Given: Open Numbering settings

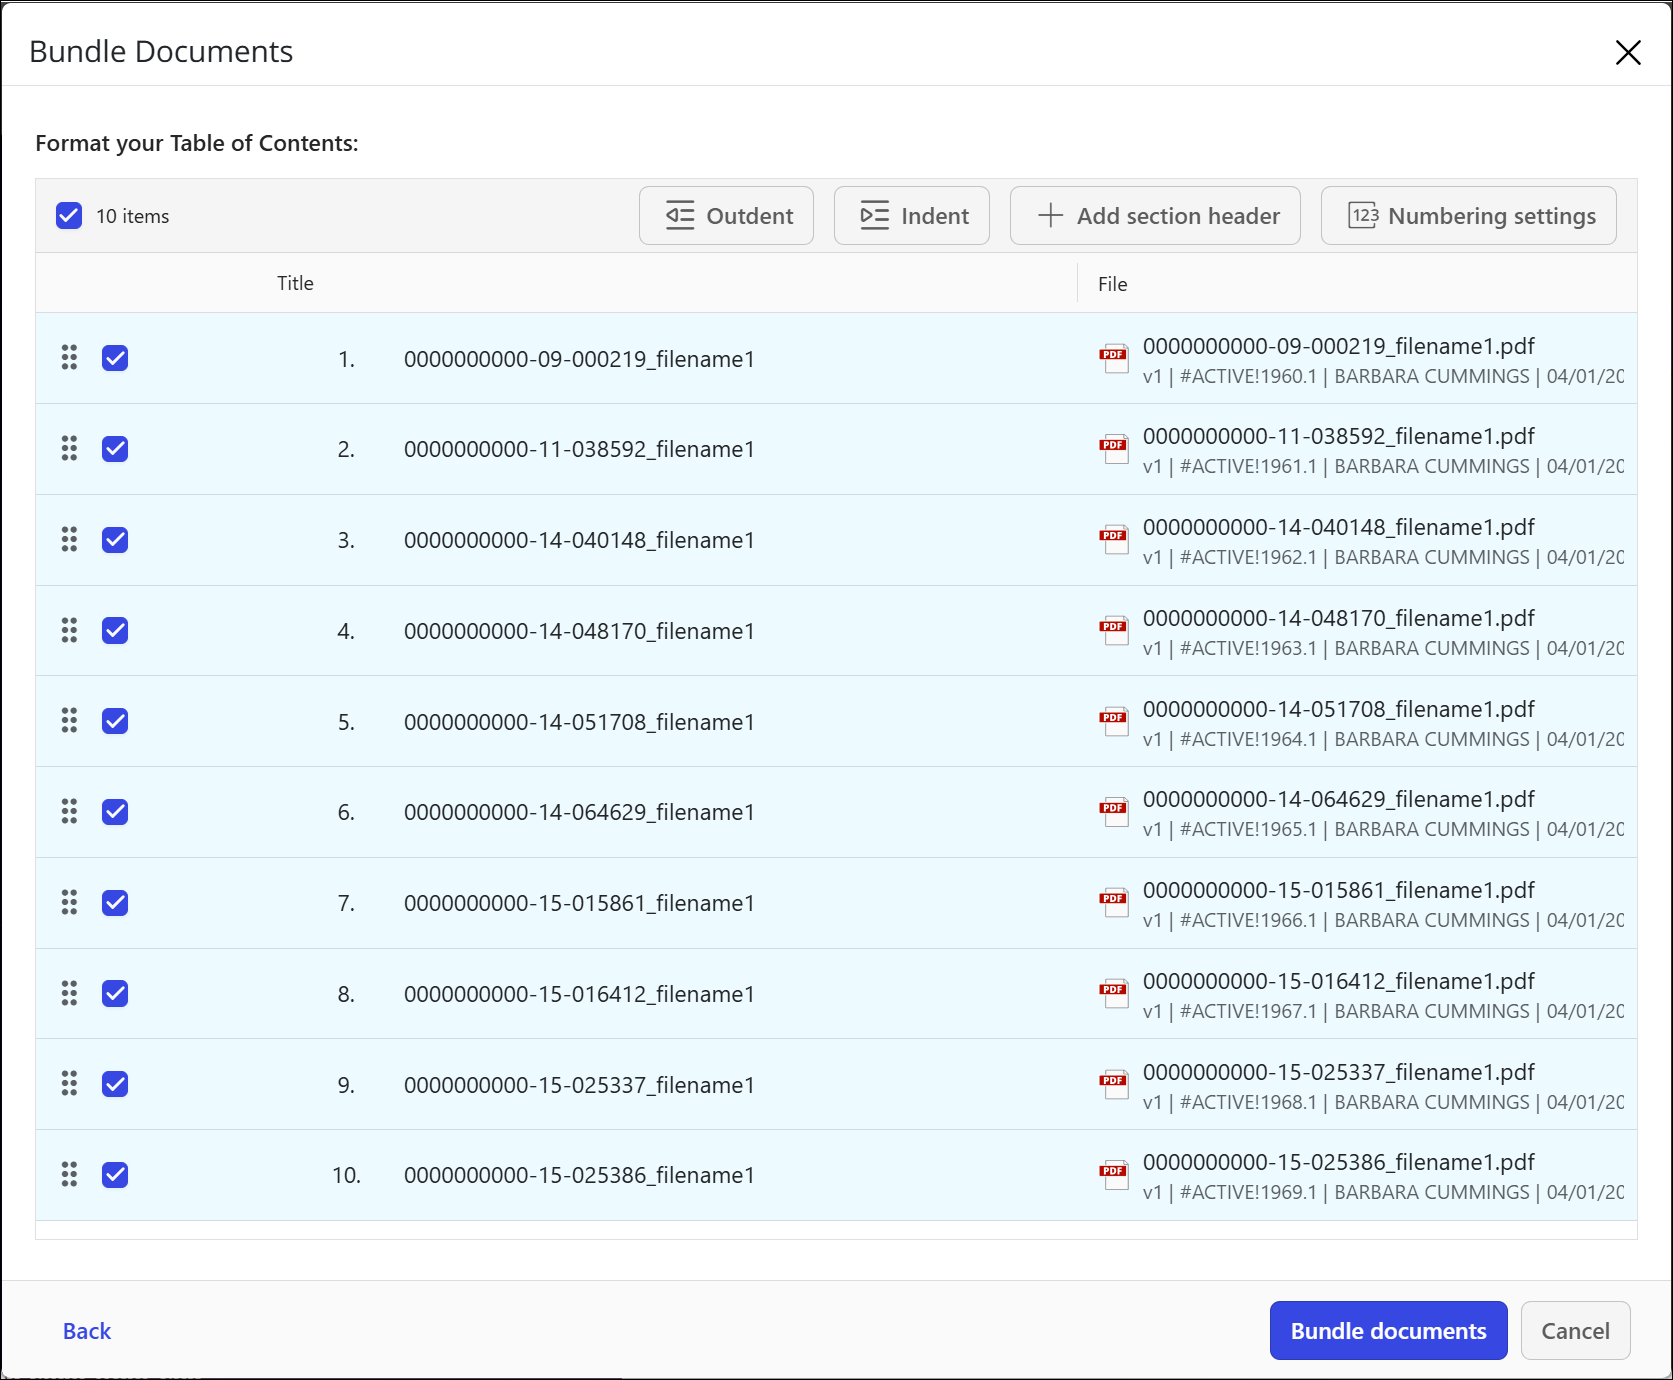Looking at the screenshot, I should pos(1468,216).
